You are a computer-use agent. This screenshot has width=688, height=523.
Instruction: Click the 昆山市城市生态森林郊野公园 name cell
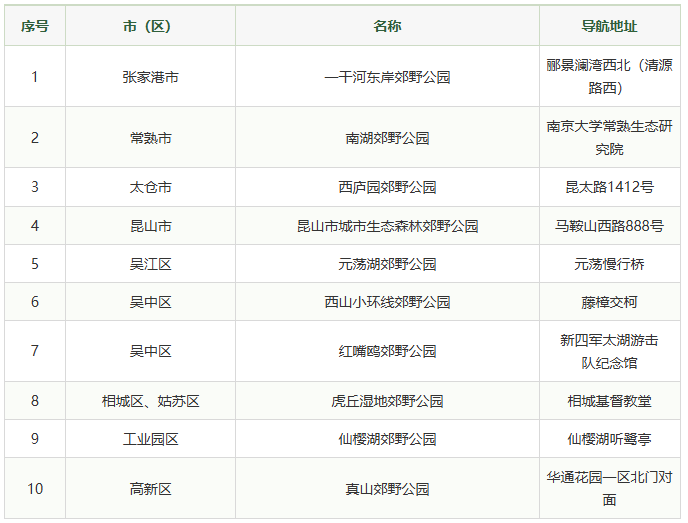coord(387,226)
